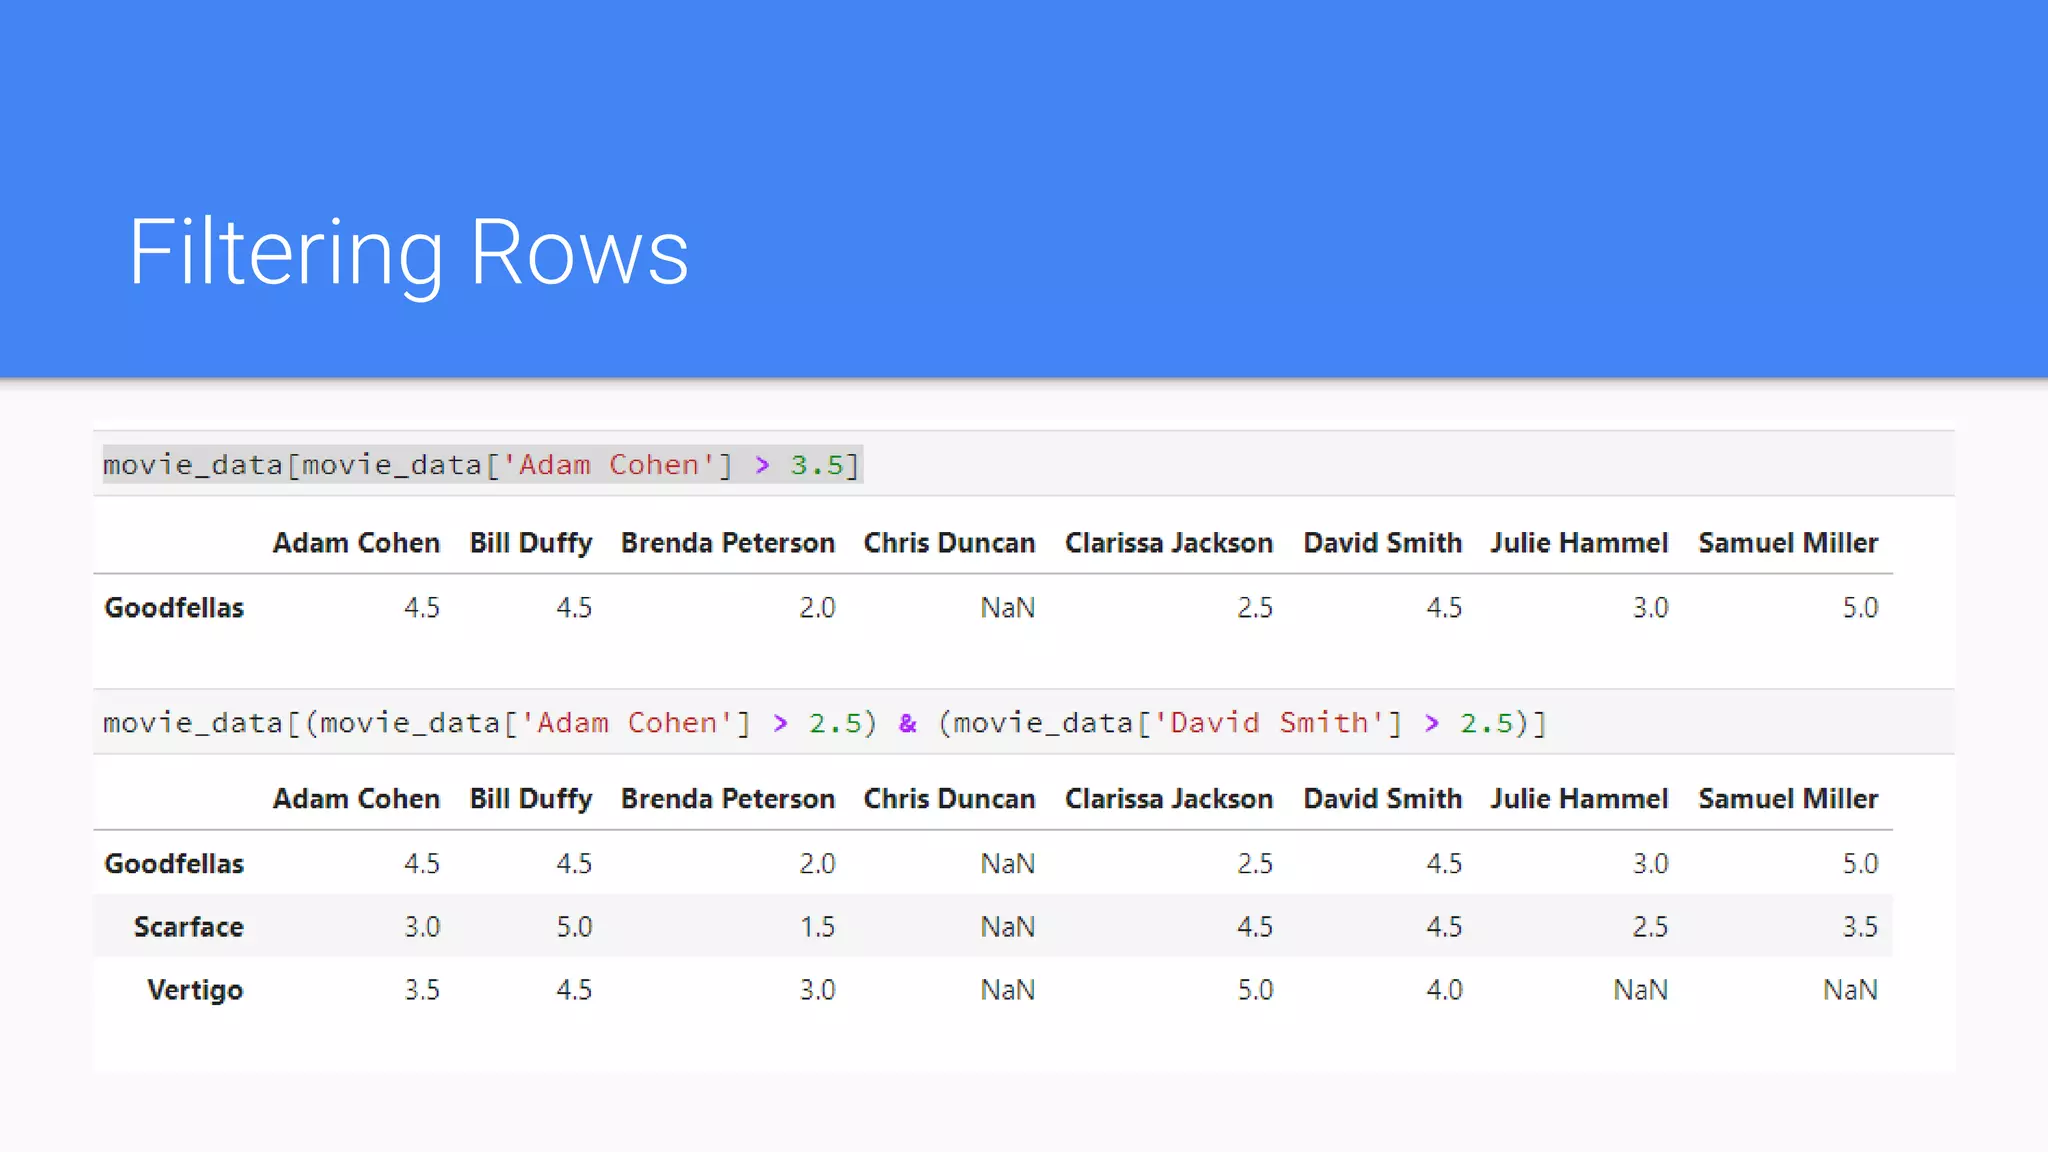Click Scarface row Brenda Peterson value 1.5
2048x1152 pixels.
pyautogui.click(x=817, y=927)
